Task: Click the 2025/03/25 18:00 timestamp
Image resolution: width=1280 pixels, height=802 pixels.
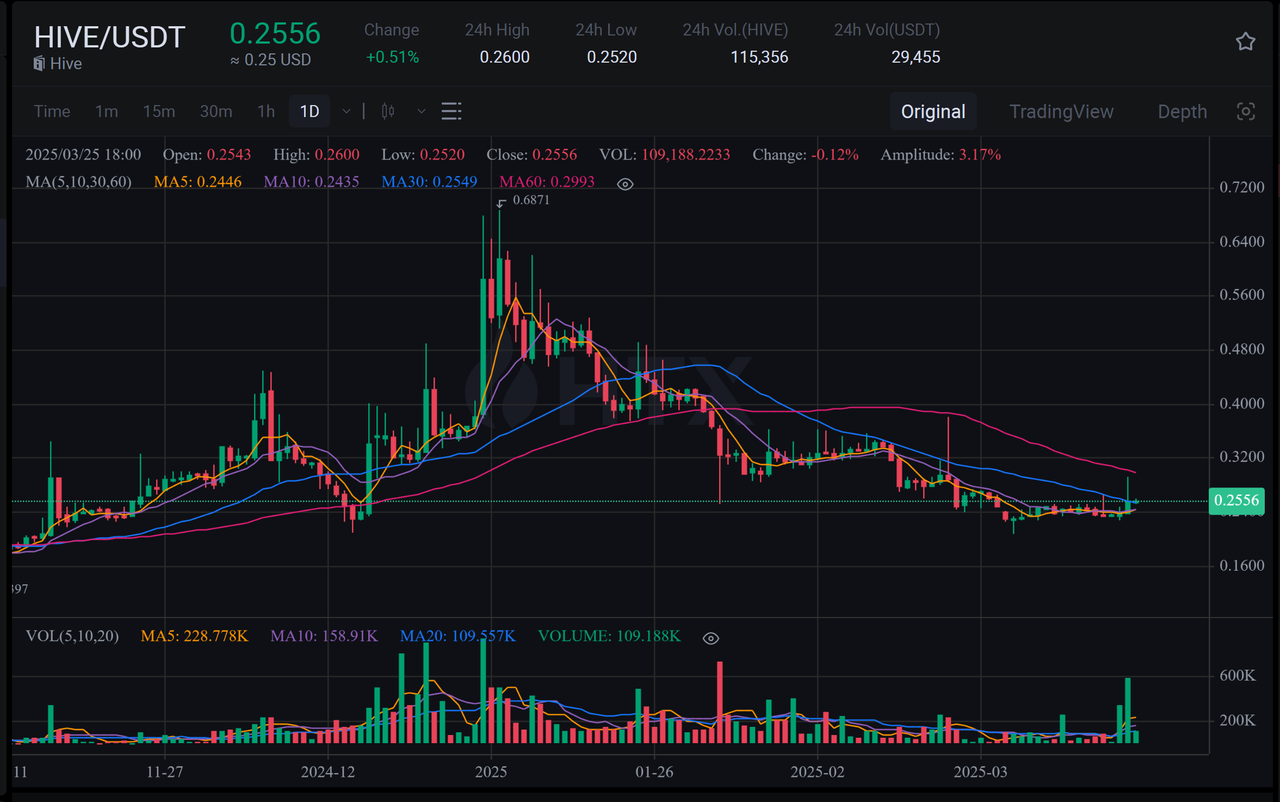Action: 83,155
